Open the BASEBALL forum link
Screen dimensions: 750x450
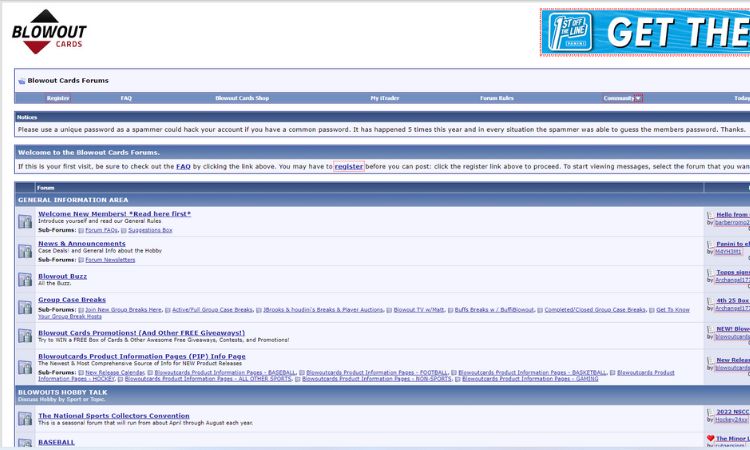click(x=56, y=442)
